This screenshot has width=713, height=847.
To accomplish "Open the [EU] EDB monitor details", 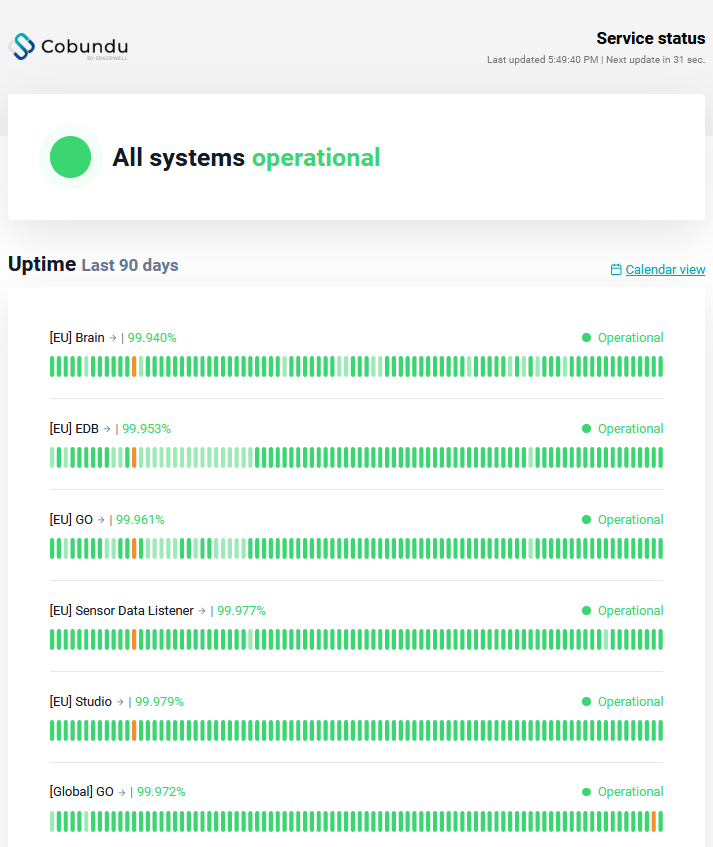I will tap(74, 429).
